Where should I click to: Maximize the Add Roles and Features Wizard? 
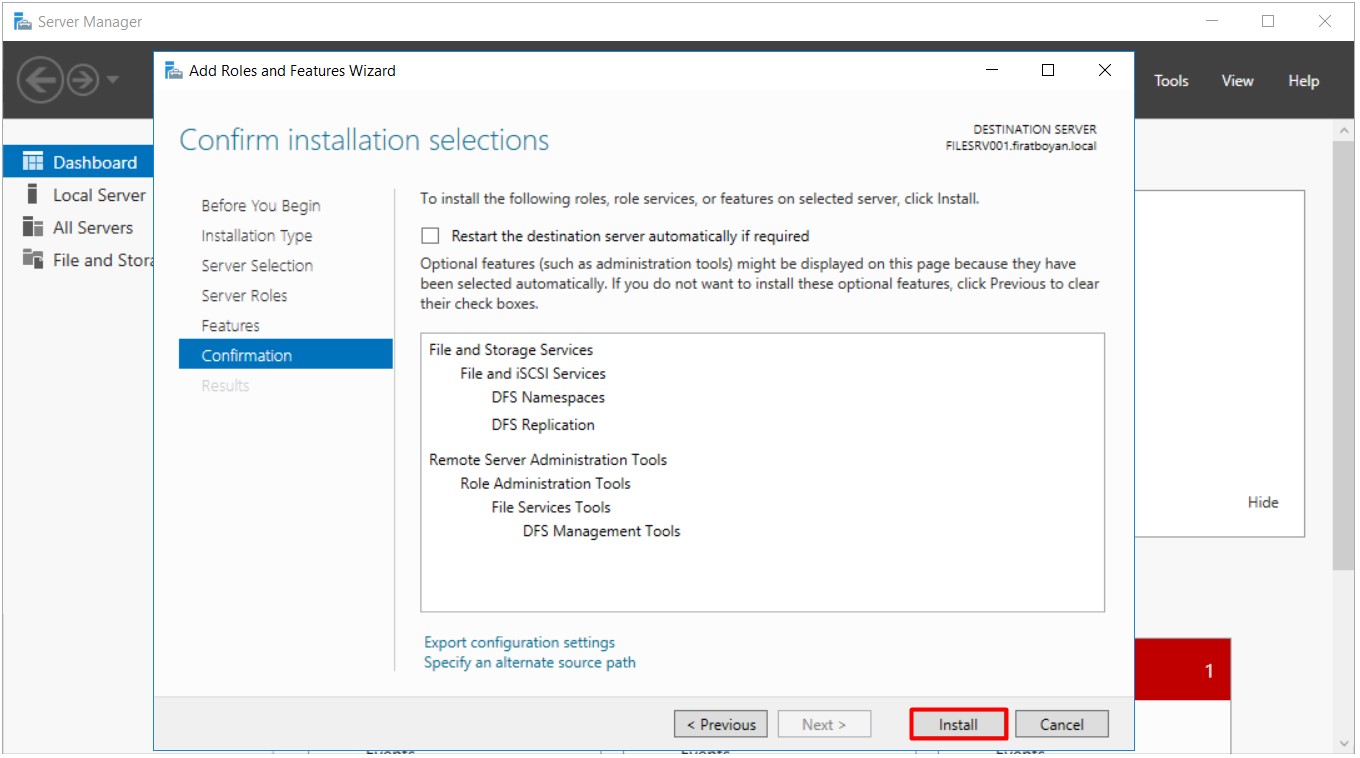point(1048,70)
